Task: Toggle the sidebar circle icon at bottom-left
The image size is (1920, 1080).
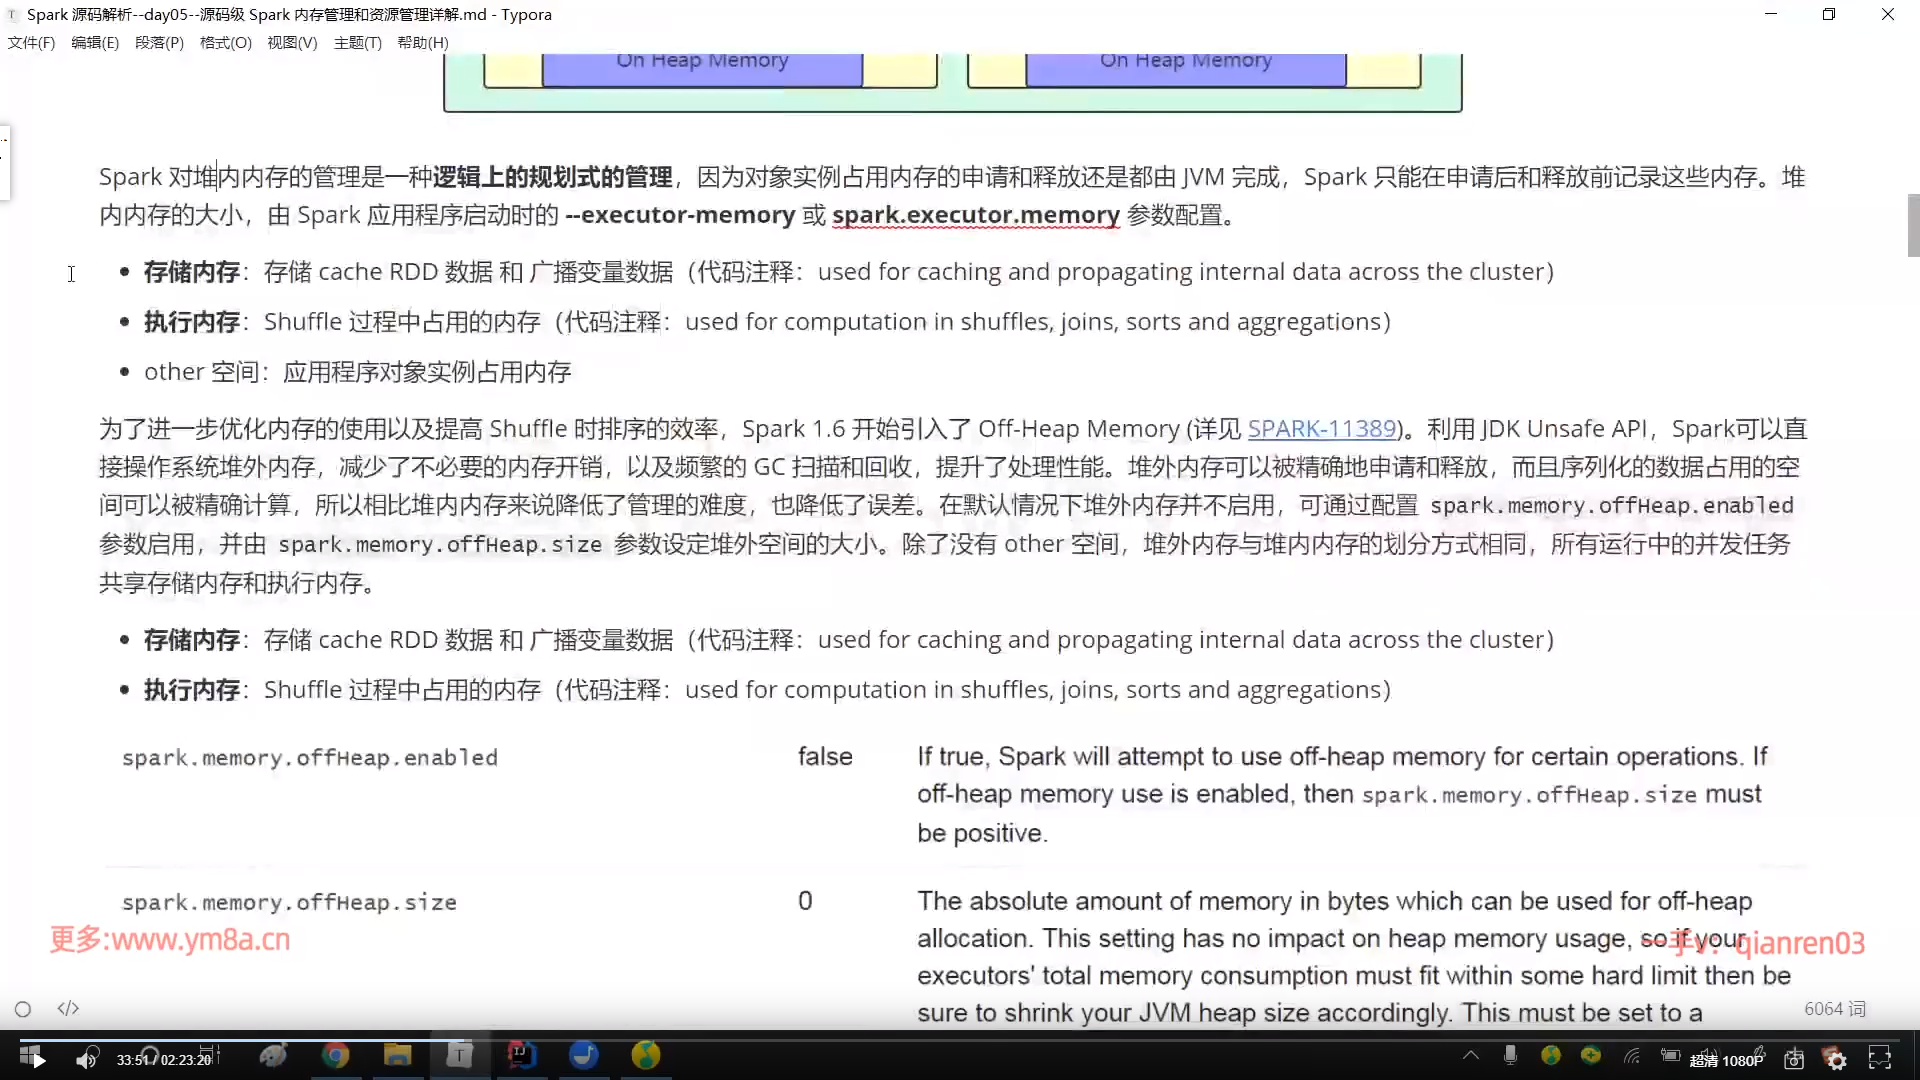Action: point(23,1009)
